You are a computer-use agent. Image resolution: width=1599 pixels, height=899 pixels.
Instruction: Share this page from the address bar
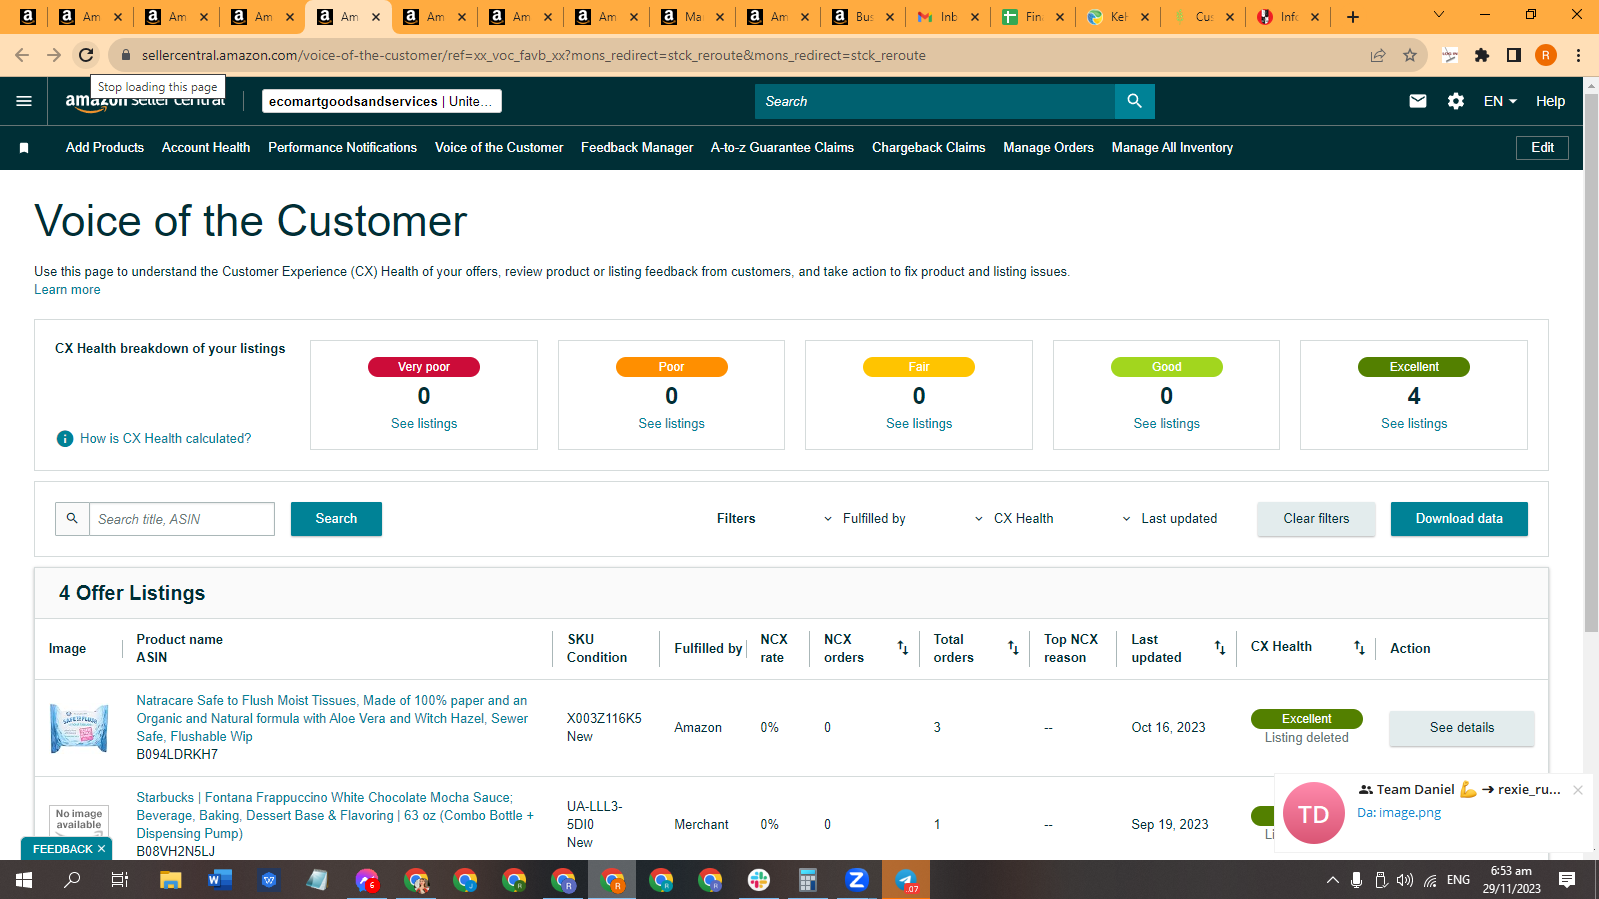pos(1378,55)
